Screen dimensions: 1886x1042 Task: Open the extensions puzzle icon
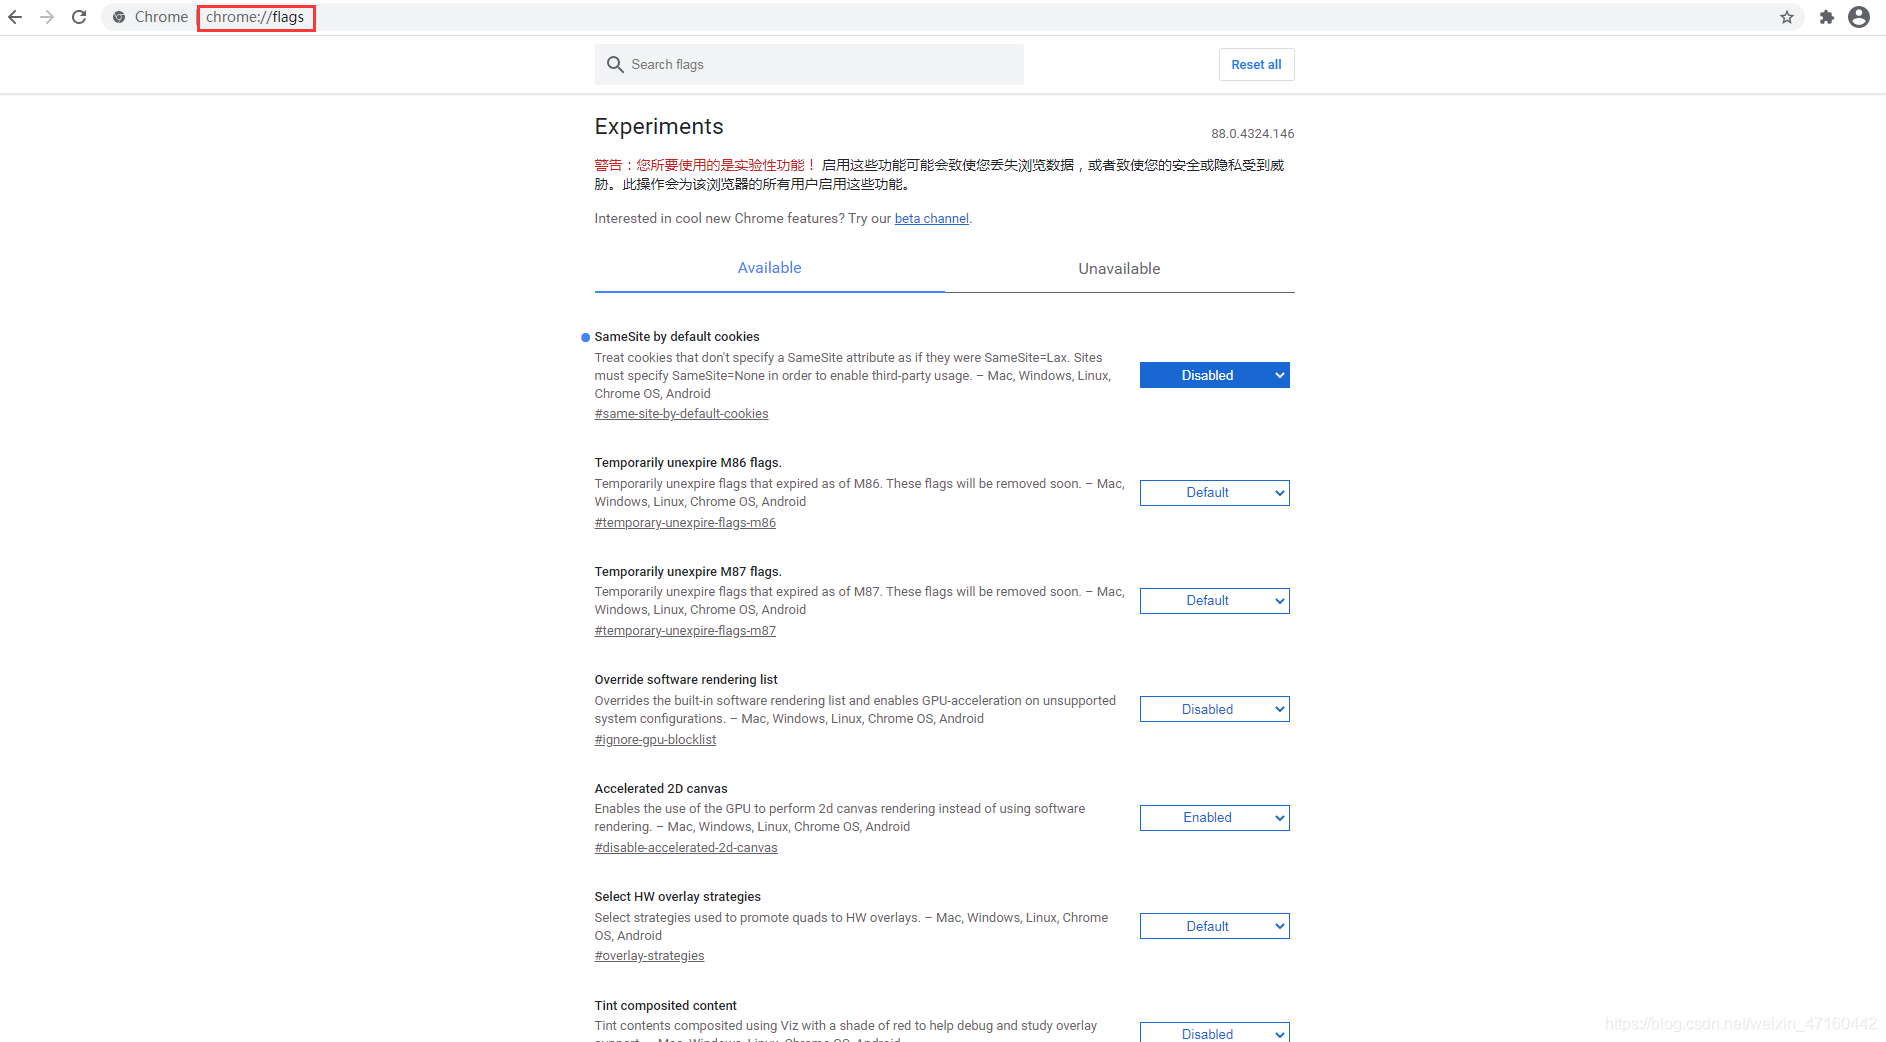(x=1827, y=17)
